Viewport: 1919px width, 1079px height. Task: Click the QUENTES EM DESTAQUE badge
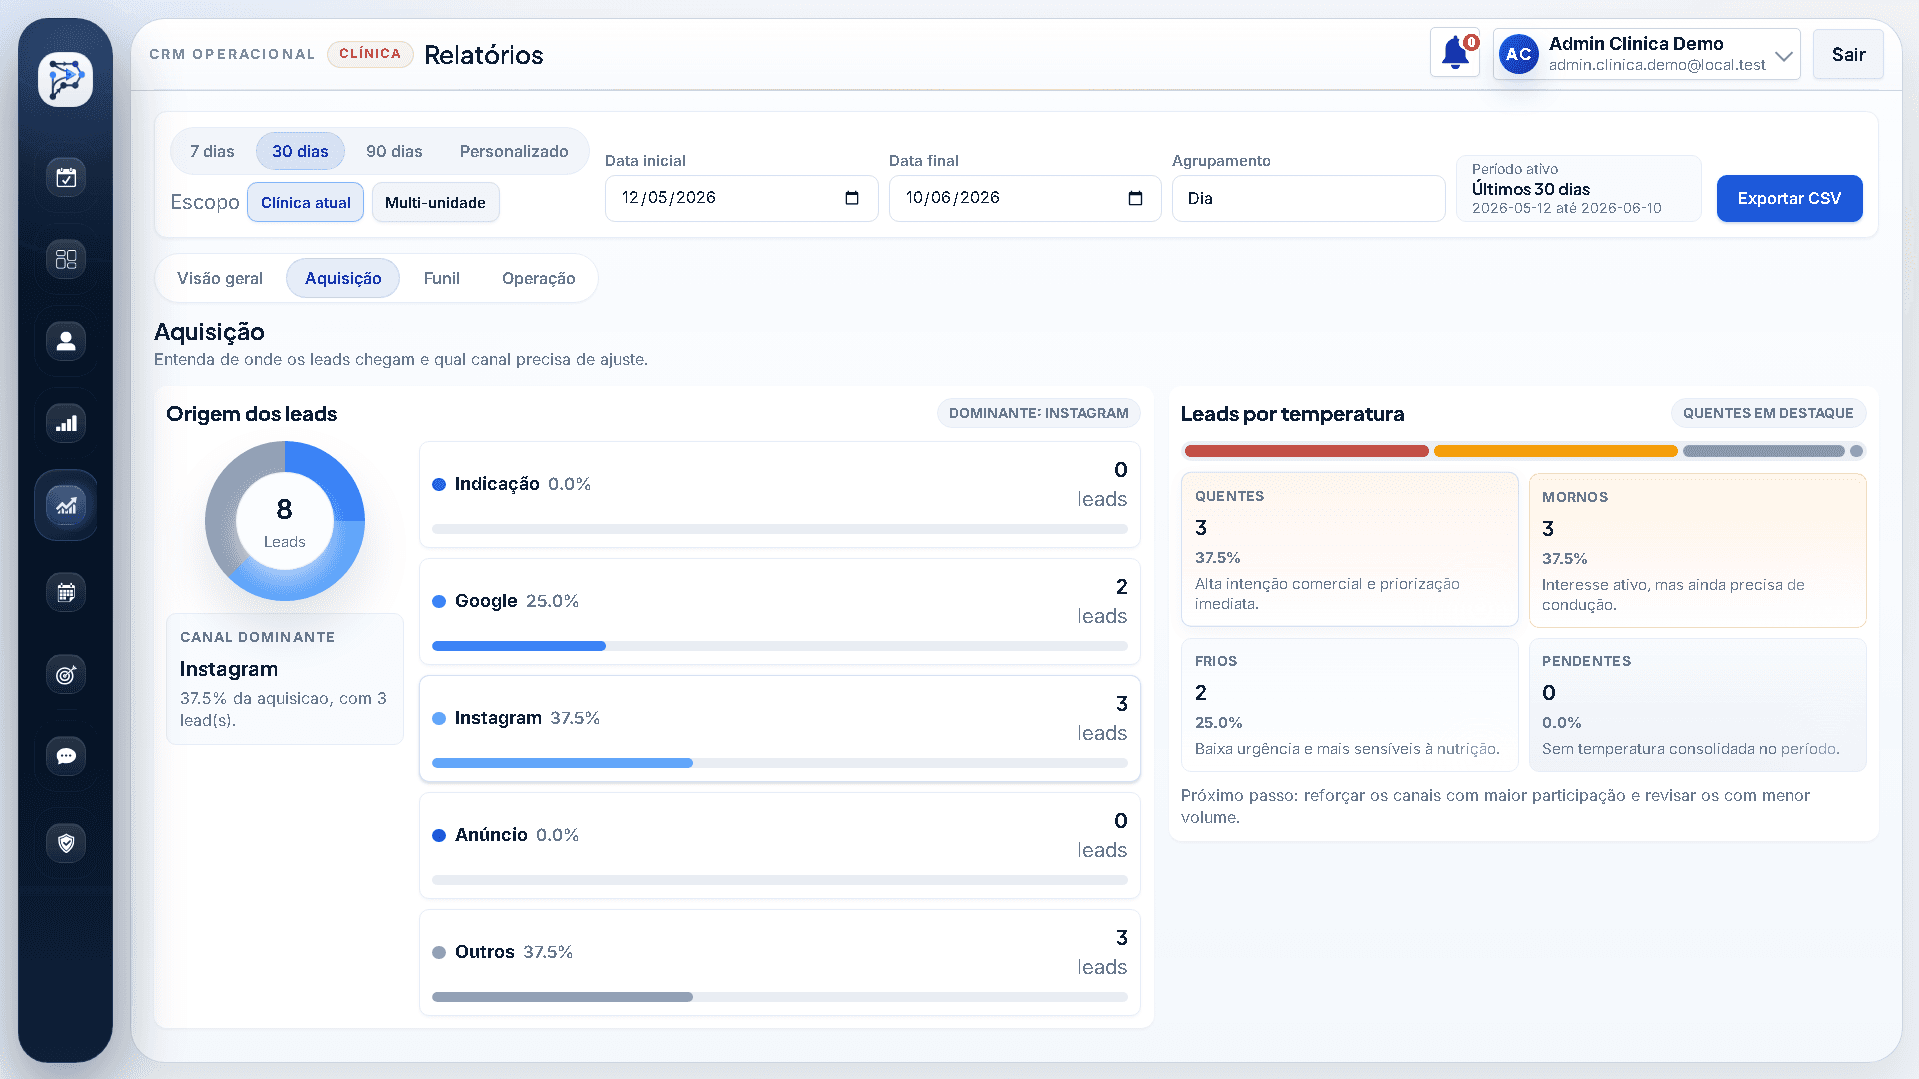tap(1767, 413)
